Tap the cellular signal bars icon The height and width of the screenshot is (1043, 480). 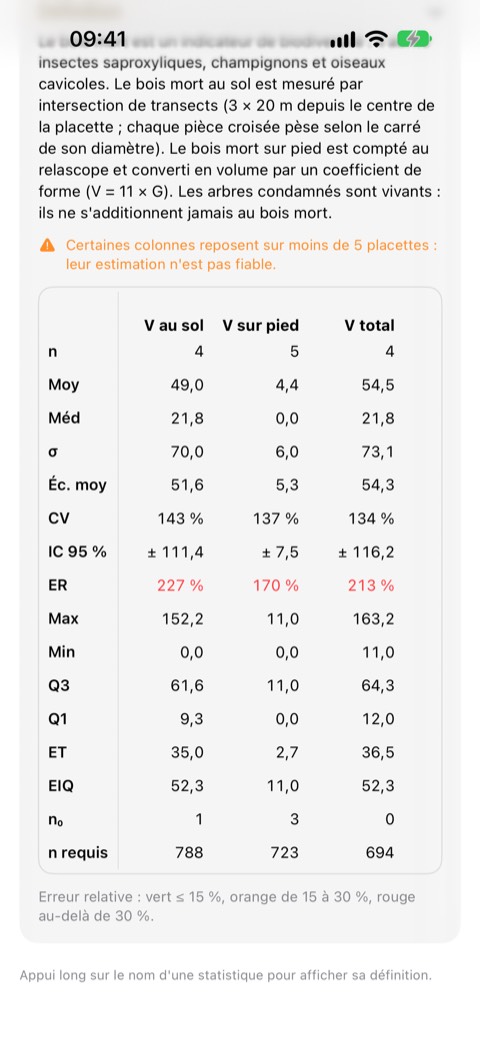pyautogui.click(x=343, y=40)
